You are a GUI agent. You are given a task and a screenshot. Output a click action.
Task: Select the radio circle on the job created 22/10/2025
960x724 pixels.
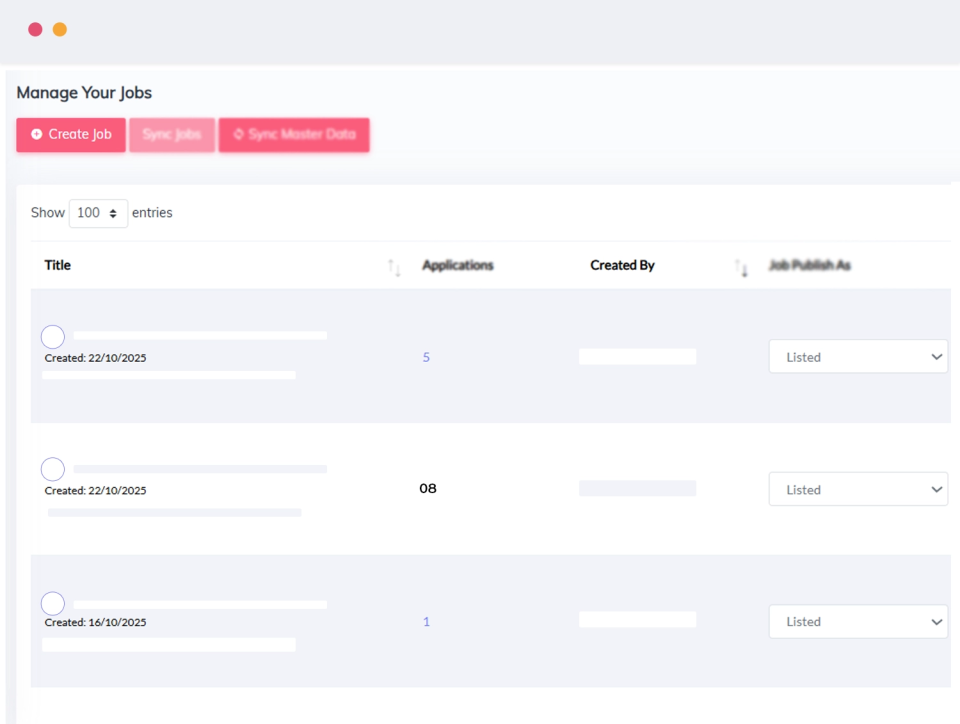[x=52, y=336]
